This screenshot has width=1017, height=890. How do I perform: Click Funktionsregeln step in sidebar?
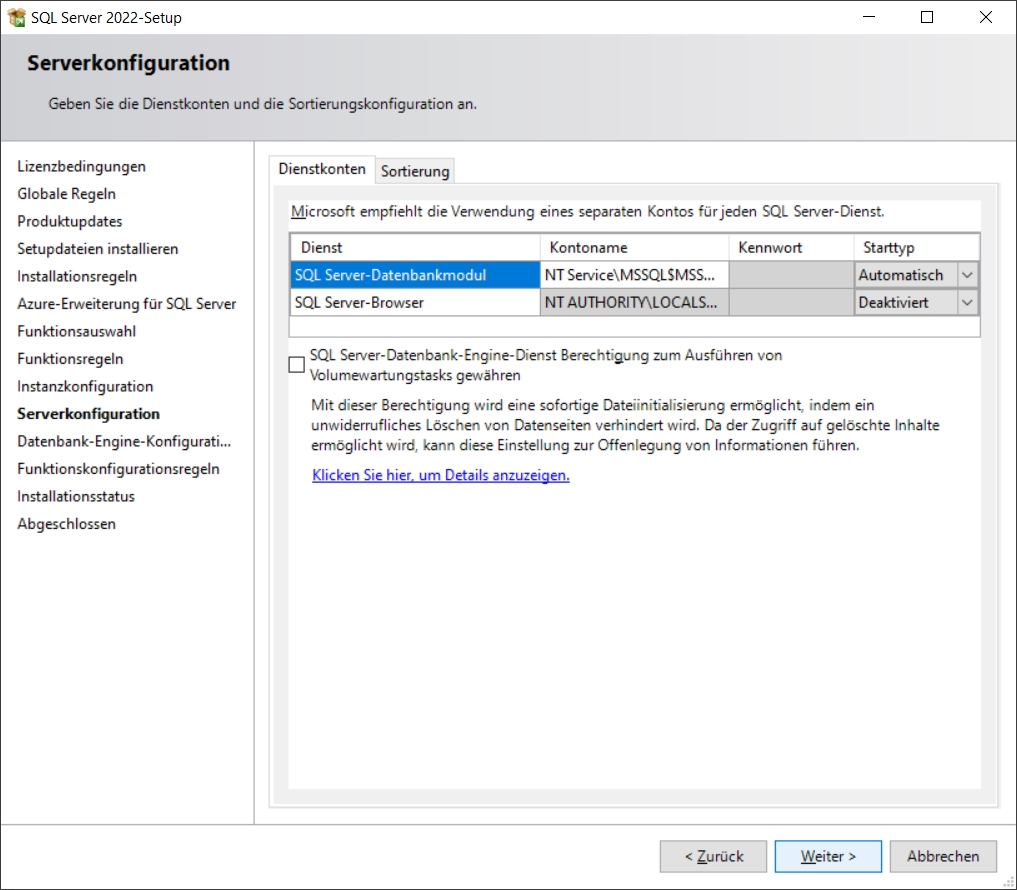(x=70, y=359)
